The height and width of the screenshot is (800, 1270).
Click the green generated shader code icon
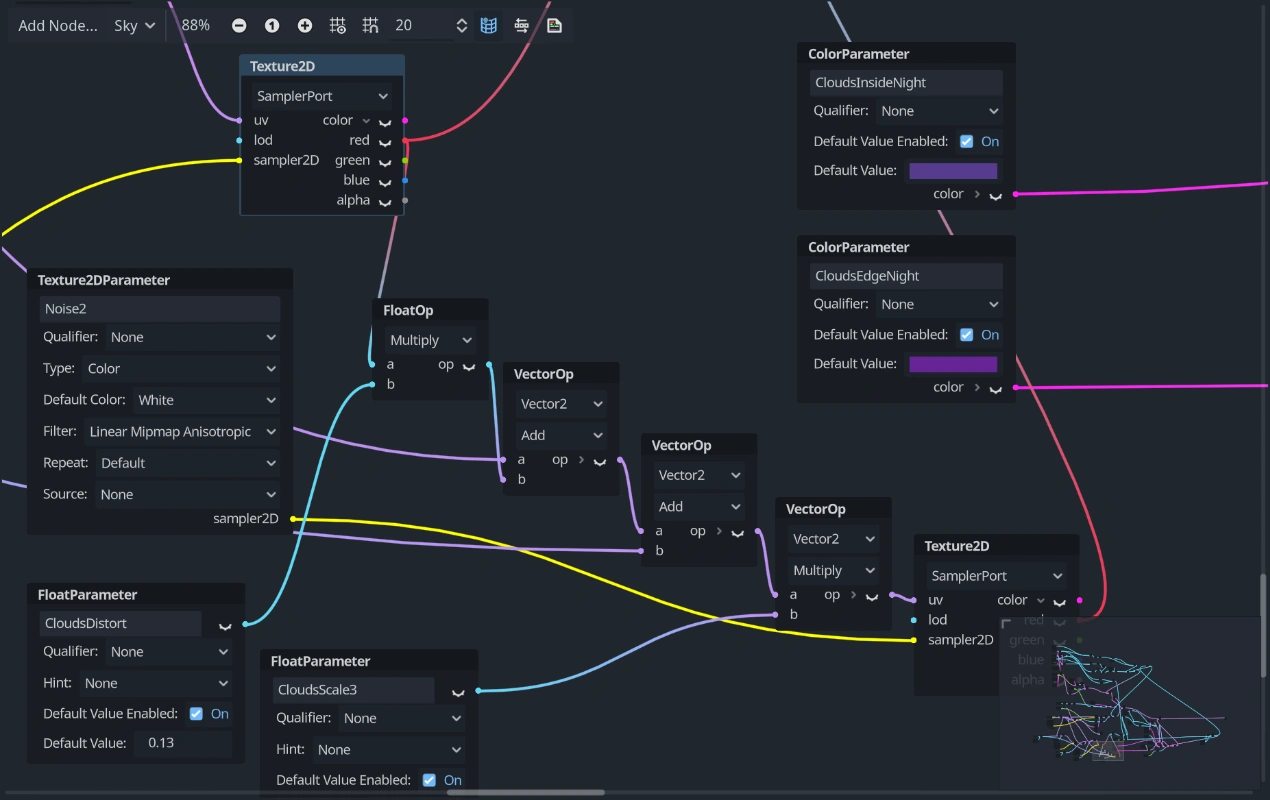click(x=553, y=25)
